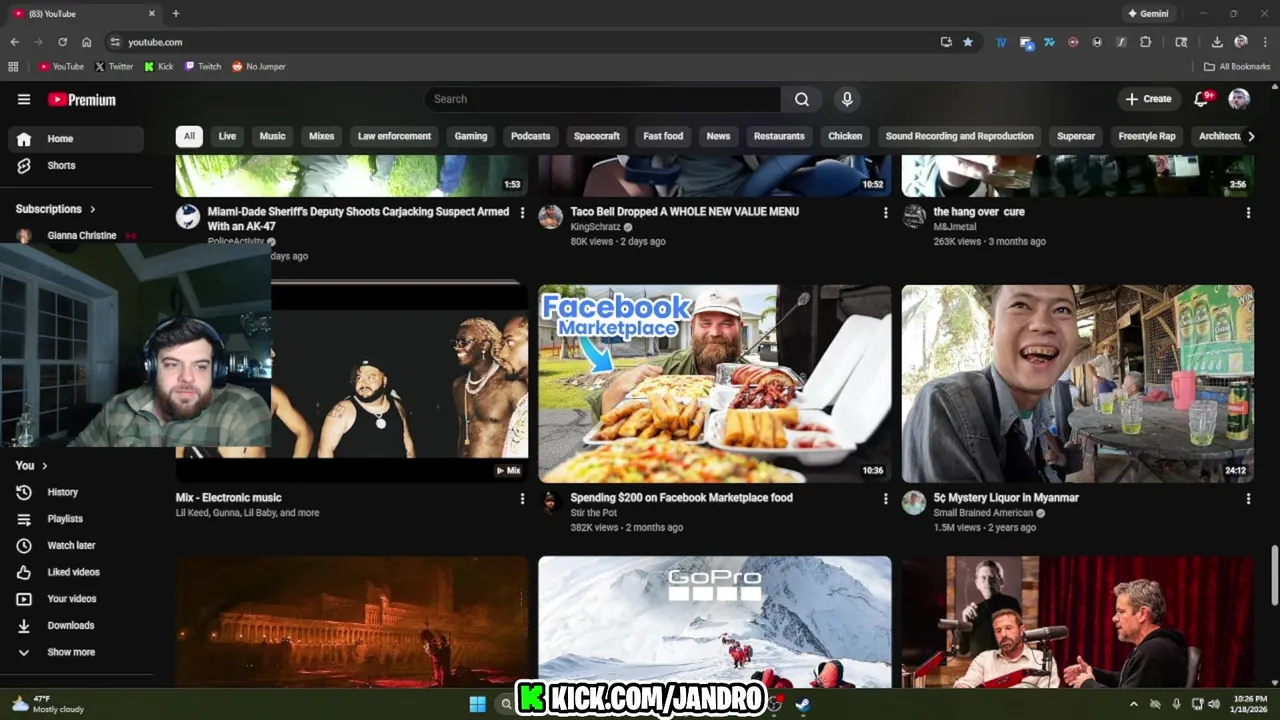
Task: Open Playlists in the sidebar
Action: [x=76, y=519]
